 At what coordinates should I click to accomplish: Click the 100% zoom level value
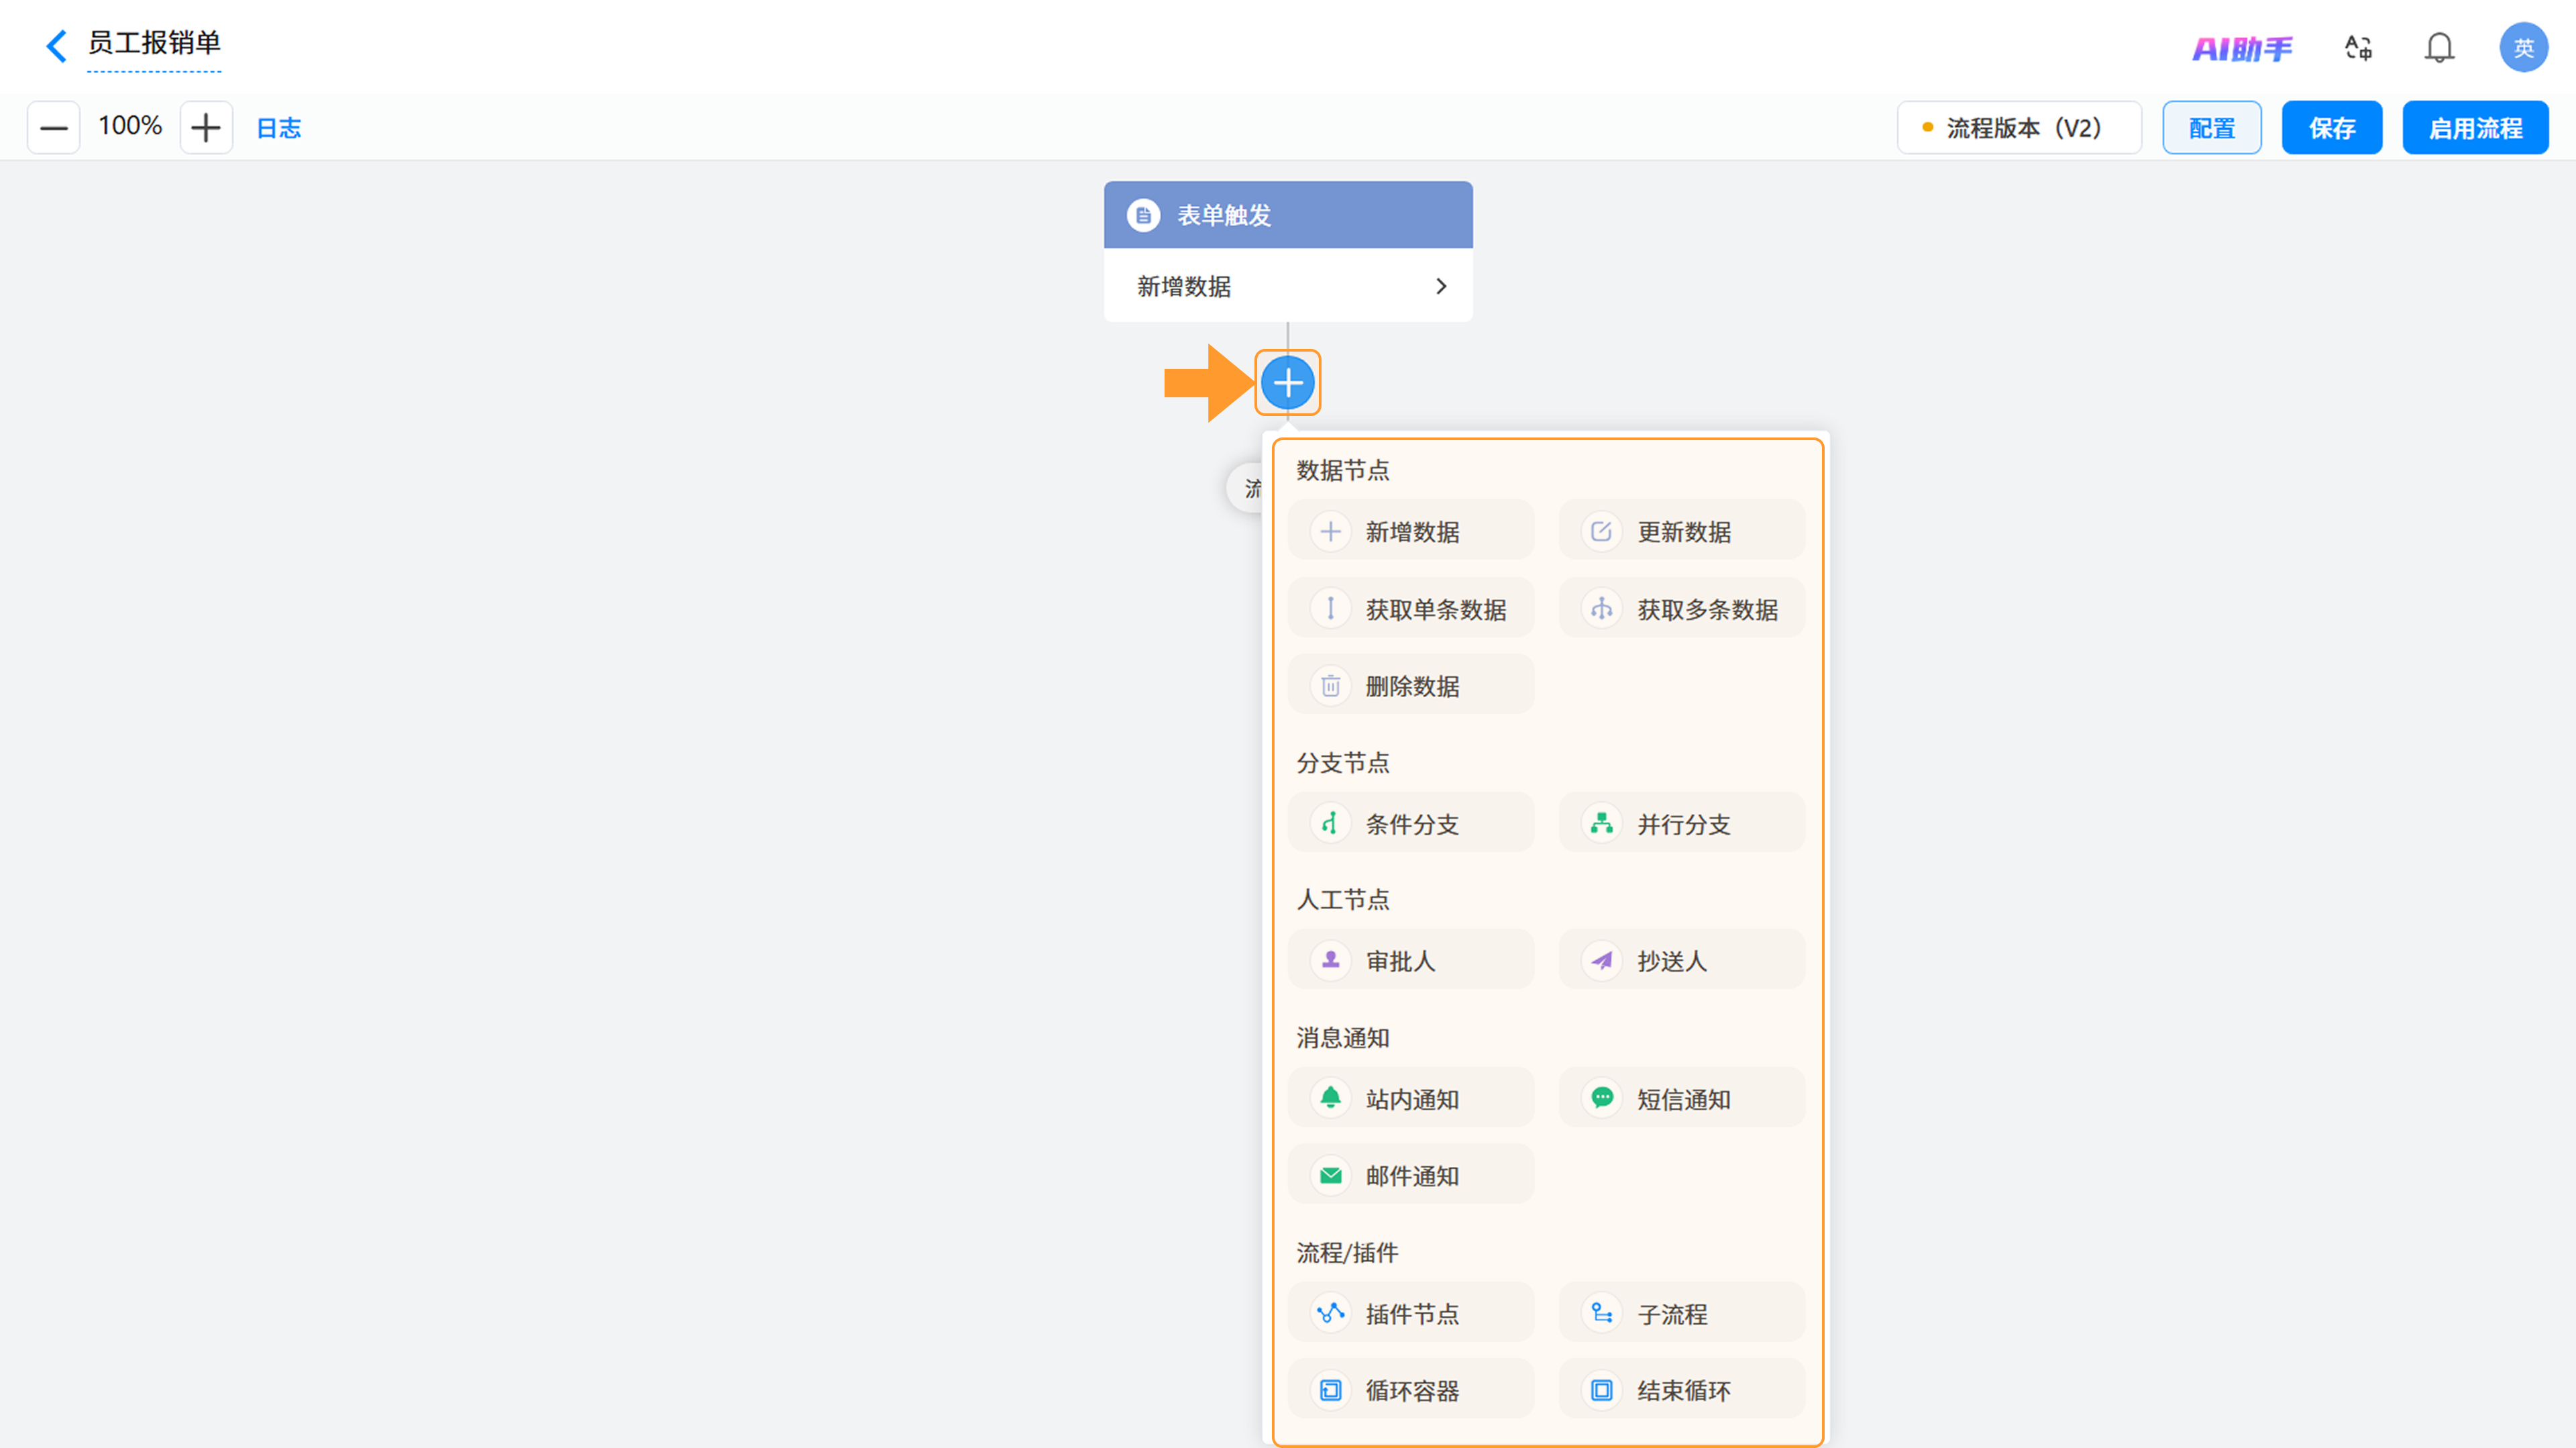130,126
